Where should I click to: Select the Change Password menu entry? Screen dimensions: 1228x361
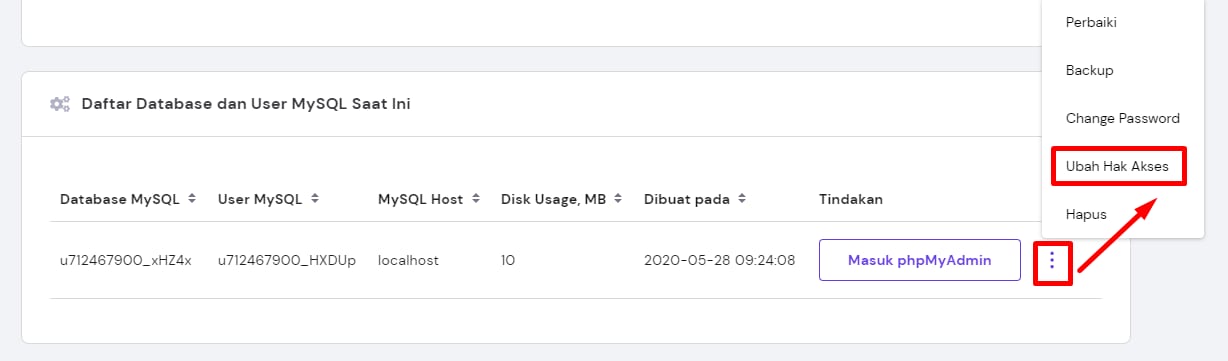(1122, 118)
